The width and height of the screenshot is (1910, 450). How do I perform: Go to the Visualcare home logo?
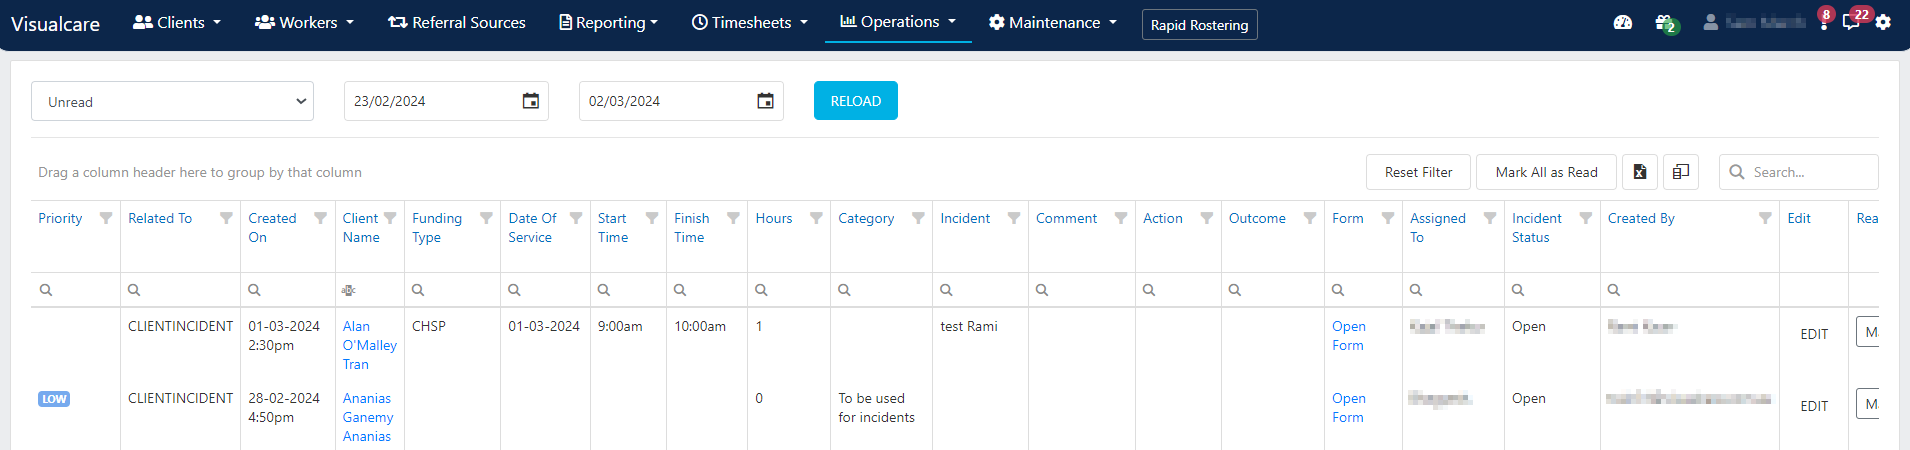pos(55,24)
